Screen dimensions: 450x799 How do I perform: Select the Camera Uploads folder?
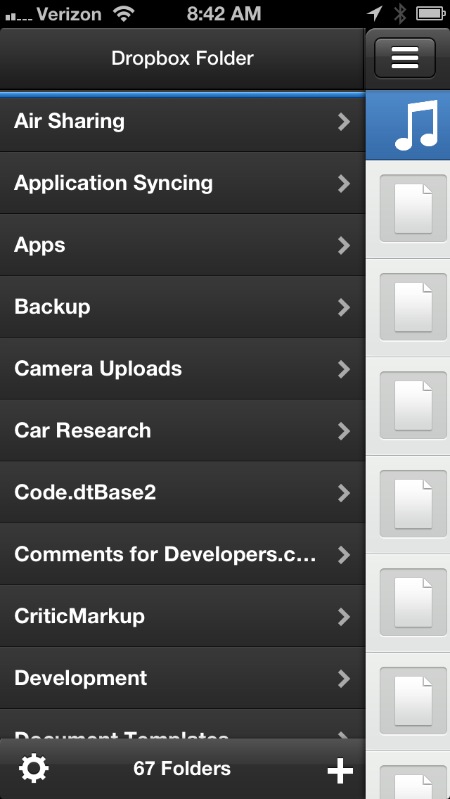[x=182, y=369]
